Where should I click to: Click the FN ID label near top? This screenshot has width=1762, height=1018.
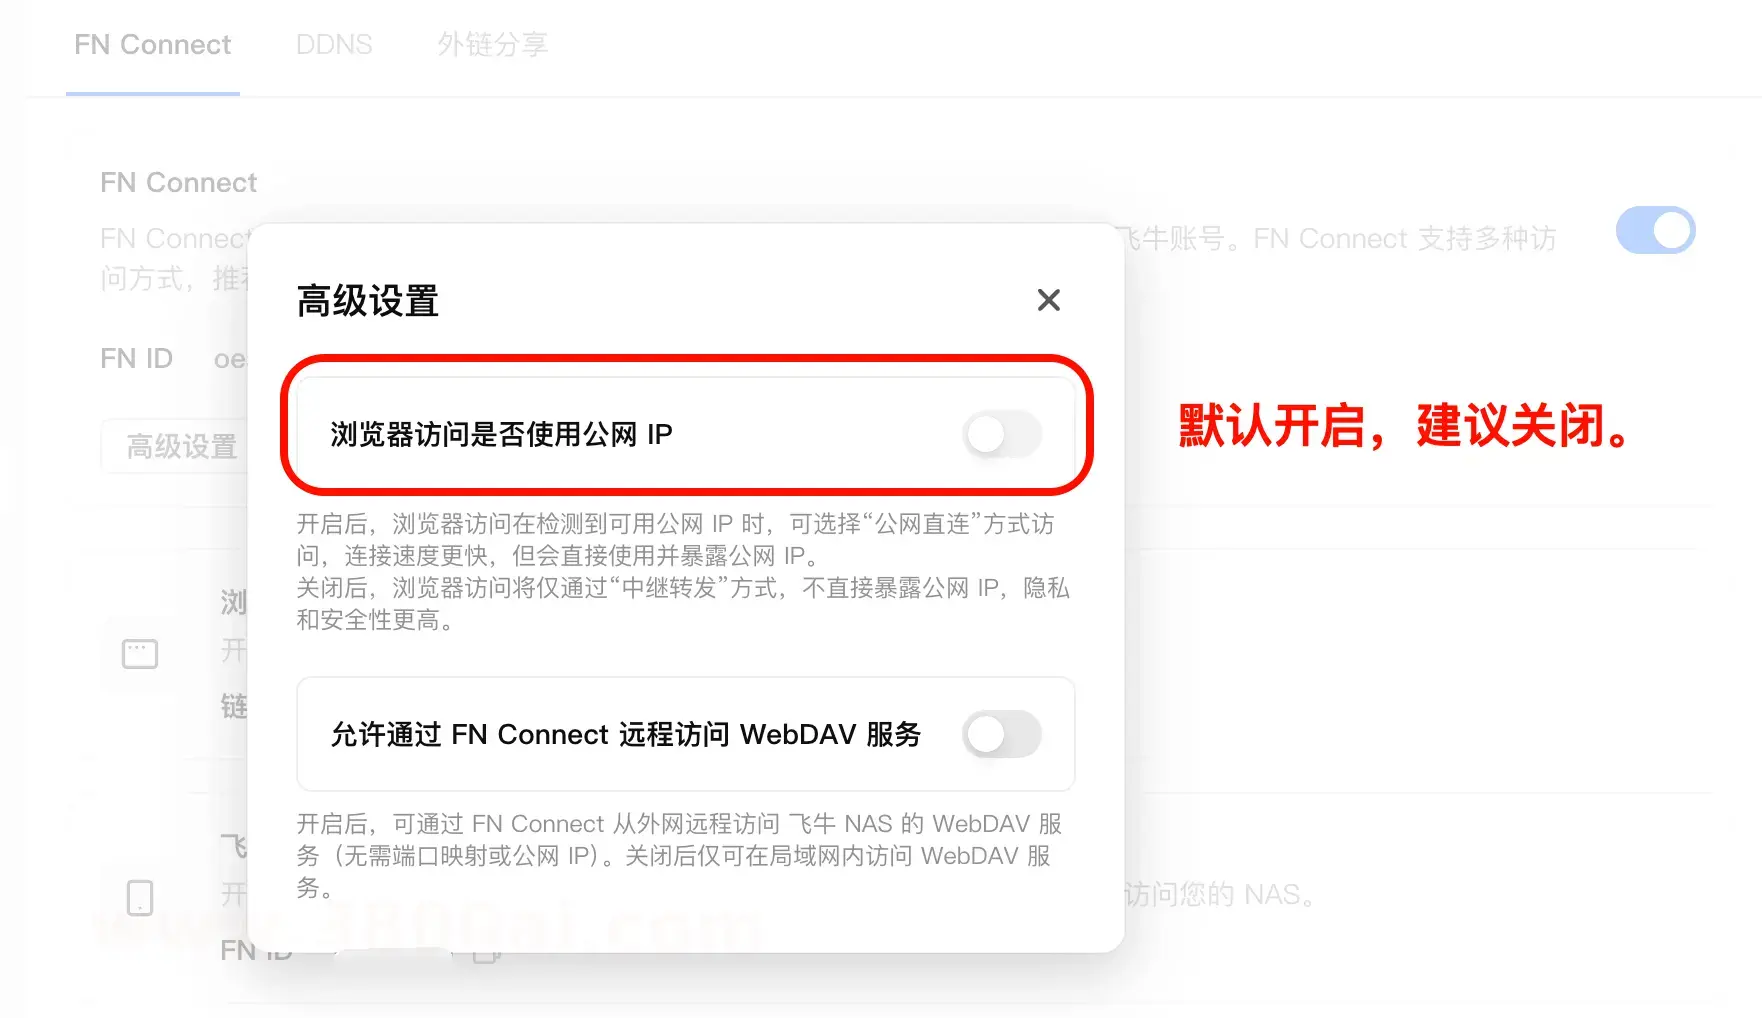[x=136, y=359]
